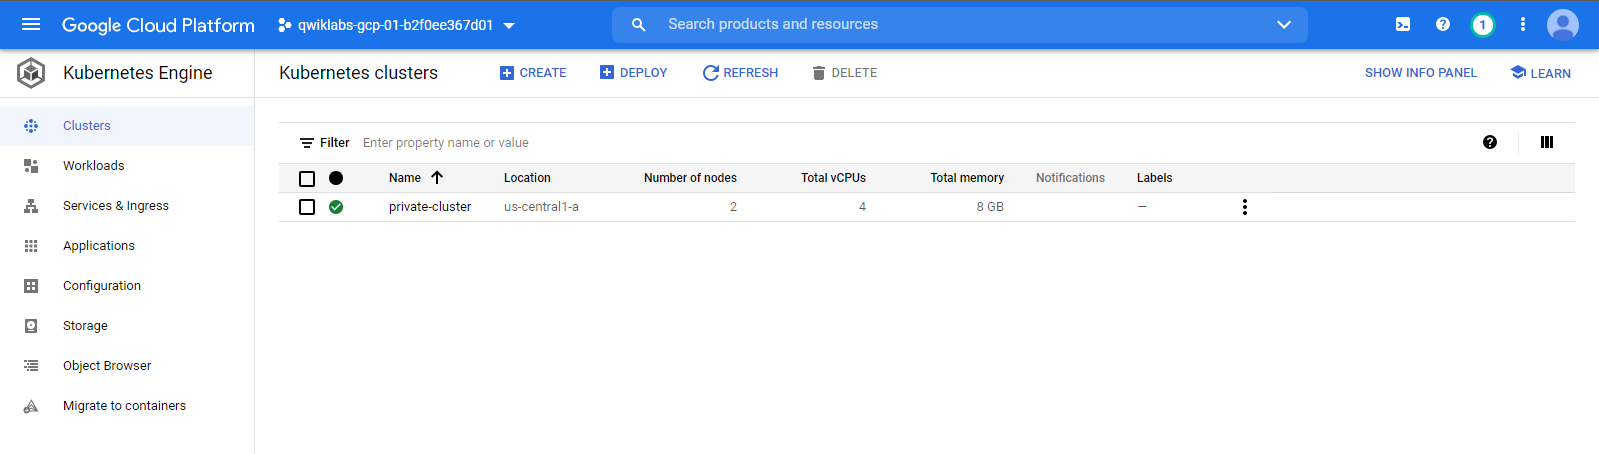
Task: Click the search products and resources field
Action: (x=960, y=24)
